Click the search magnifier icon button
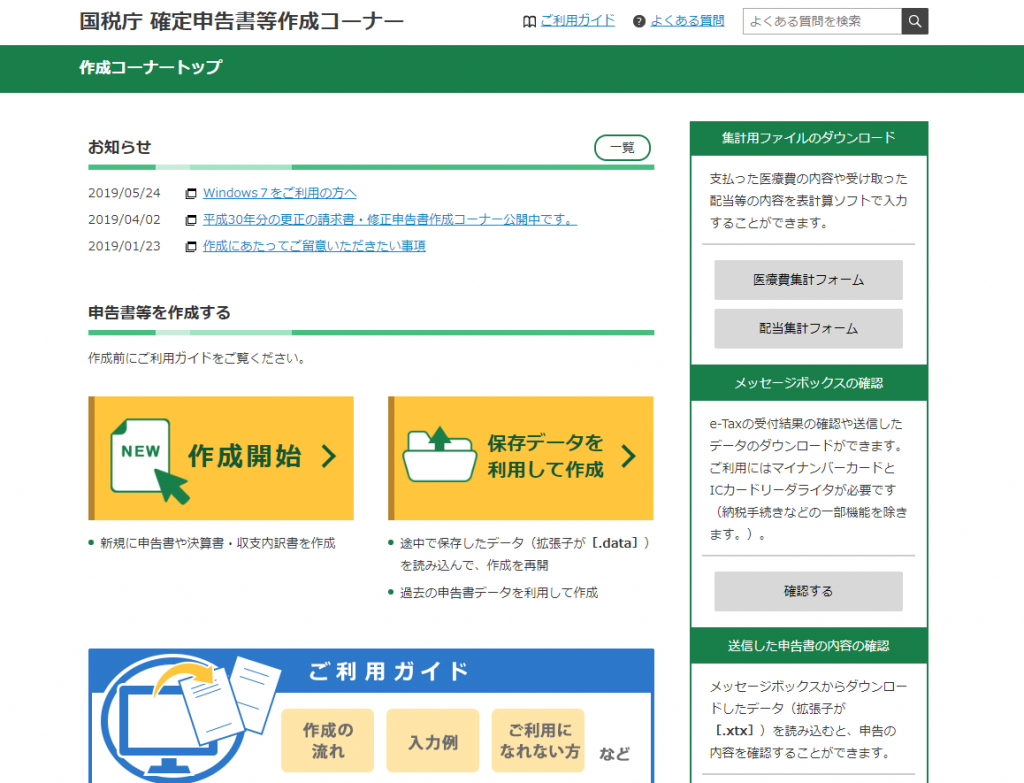1024x783 pixels. [x=914, y=21]
